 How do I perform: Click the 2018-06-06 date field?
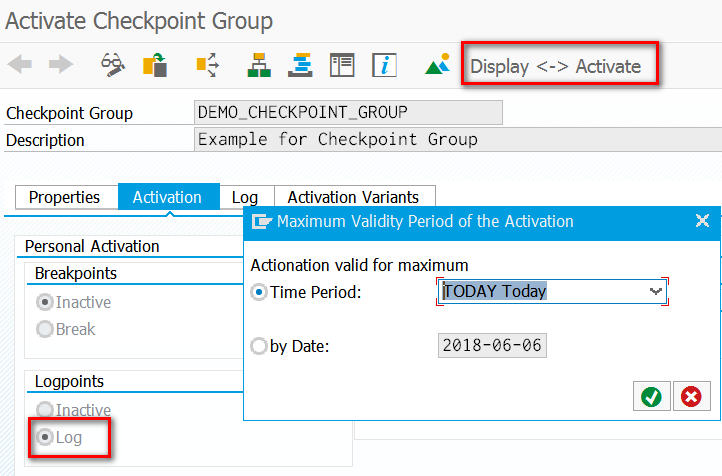tap(493, 346)
